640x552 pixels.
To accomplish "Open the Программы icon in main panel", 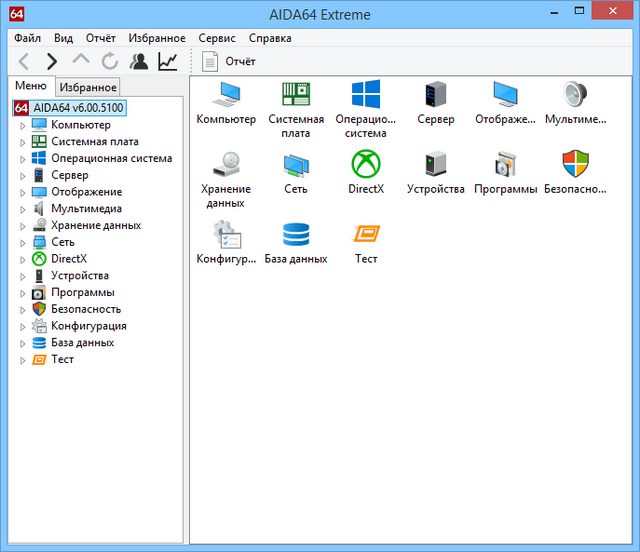I will click(506, 164).
